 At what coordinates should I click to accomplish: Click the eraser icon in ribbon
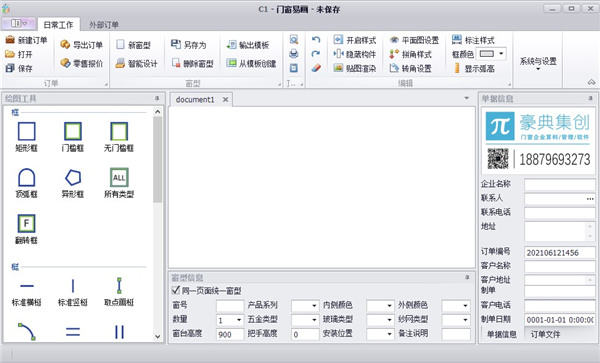(x=316, y=68)
